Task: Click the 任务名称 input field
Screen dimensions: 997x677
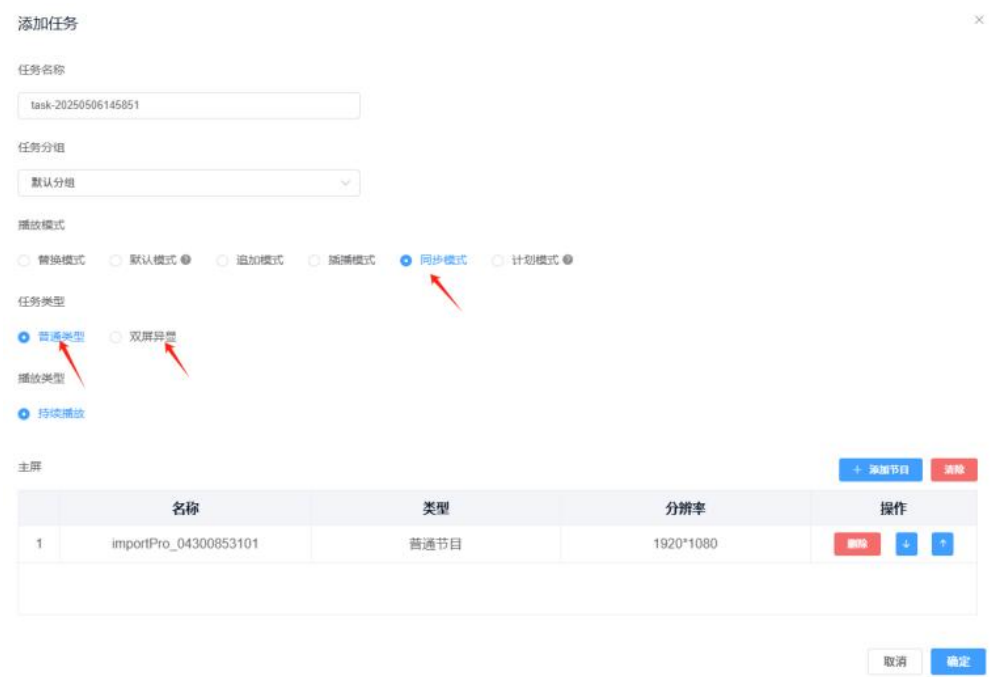Action: coord(189,105)
